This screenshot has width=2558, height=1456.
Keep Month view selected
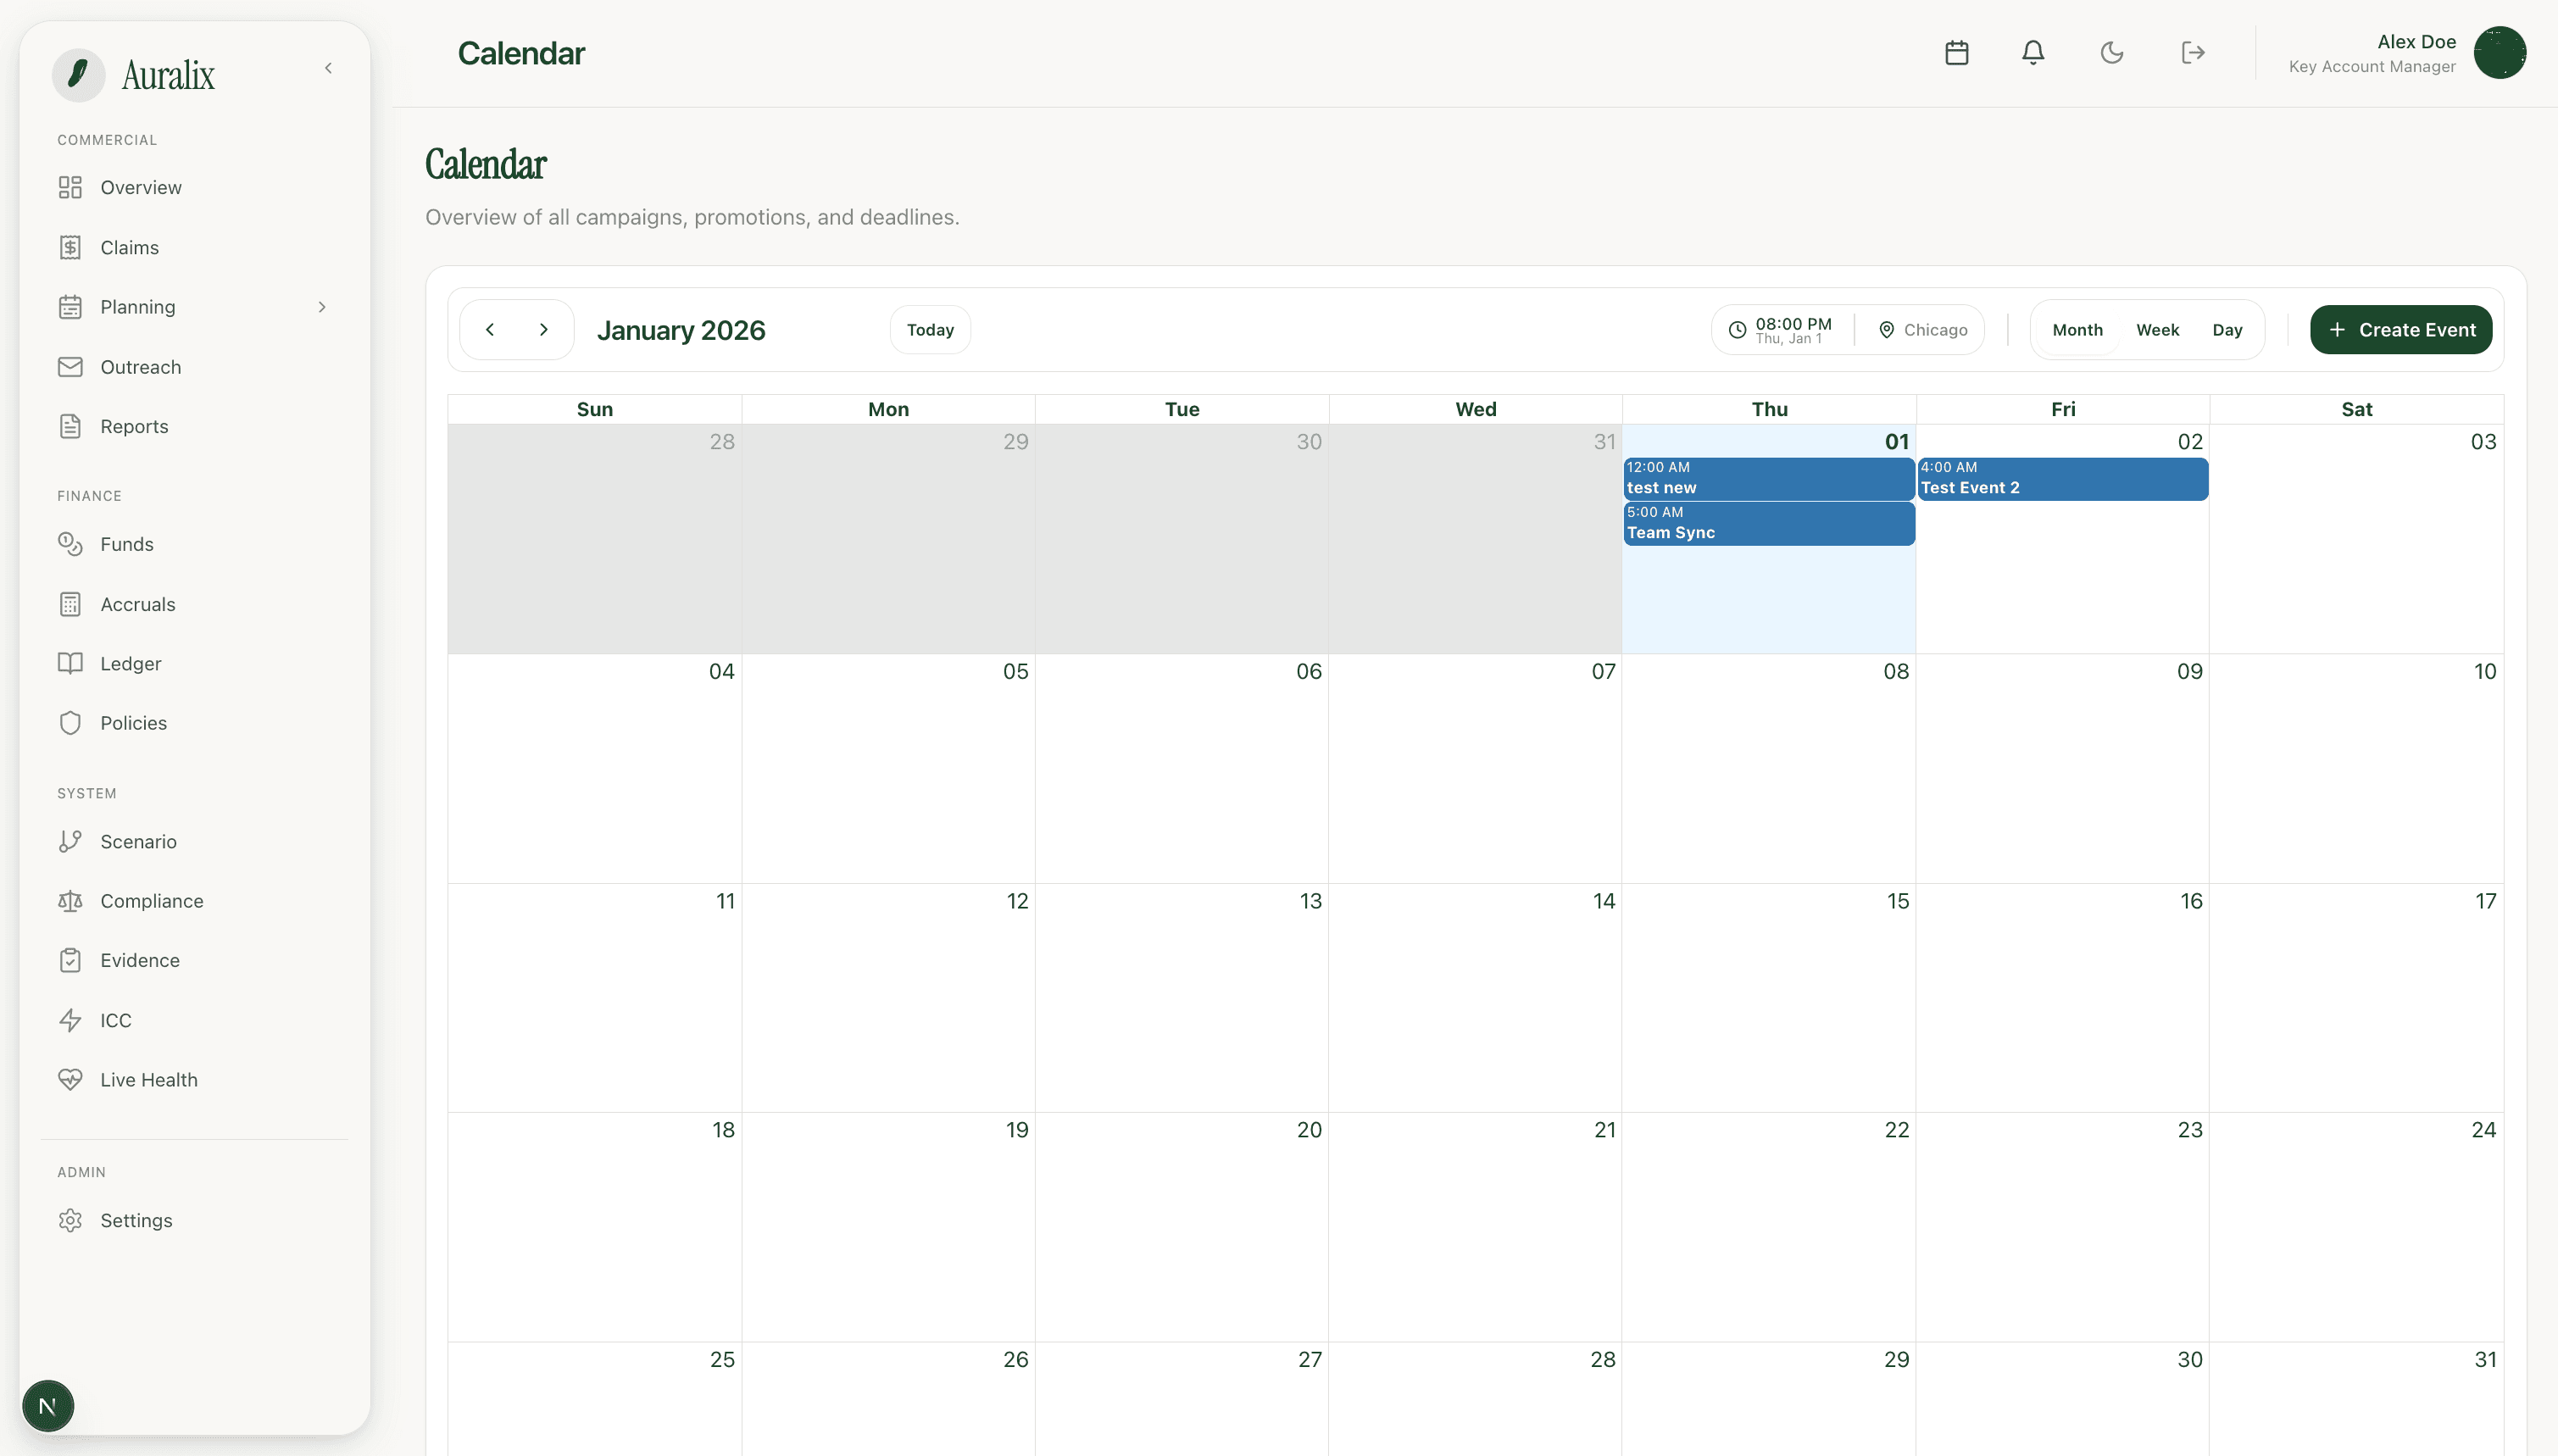click(2077, 329)
